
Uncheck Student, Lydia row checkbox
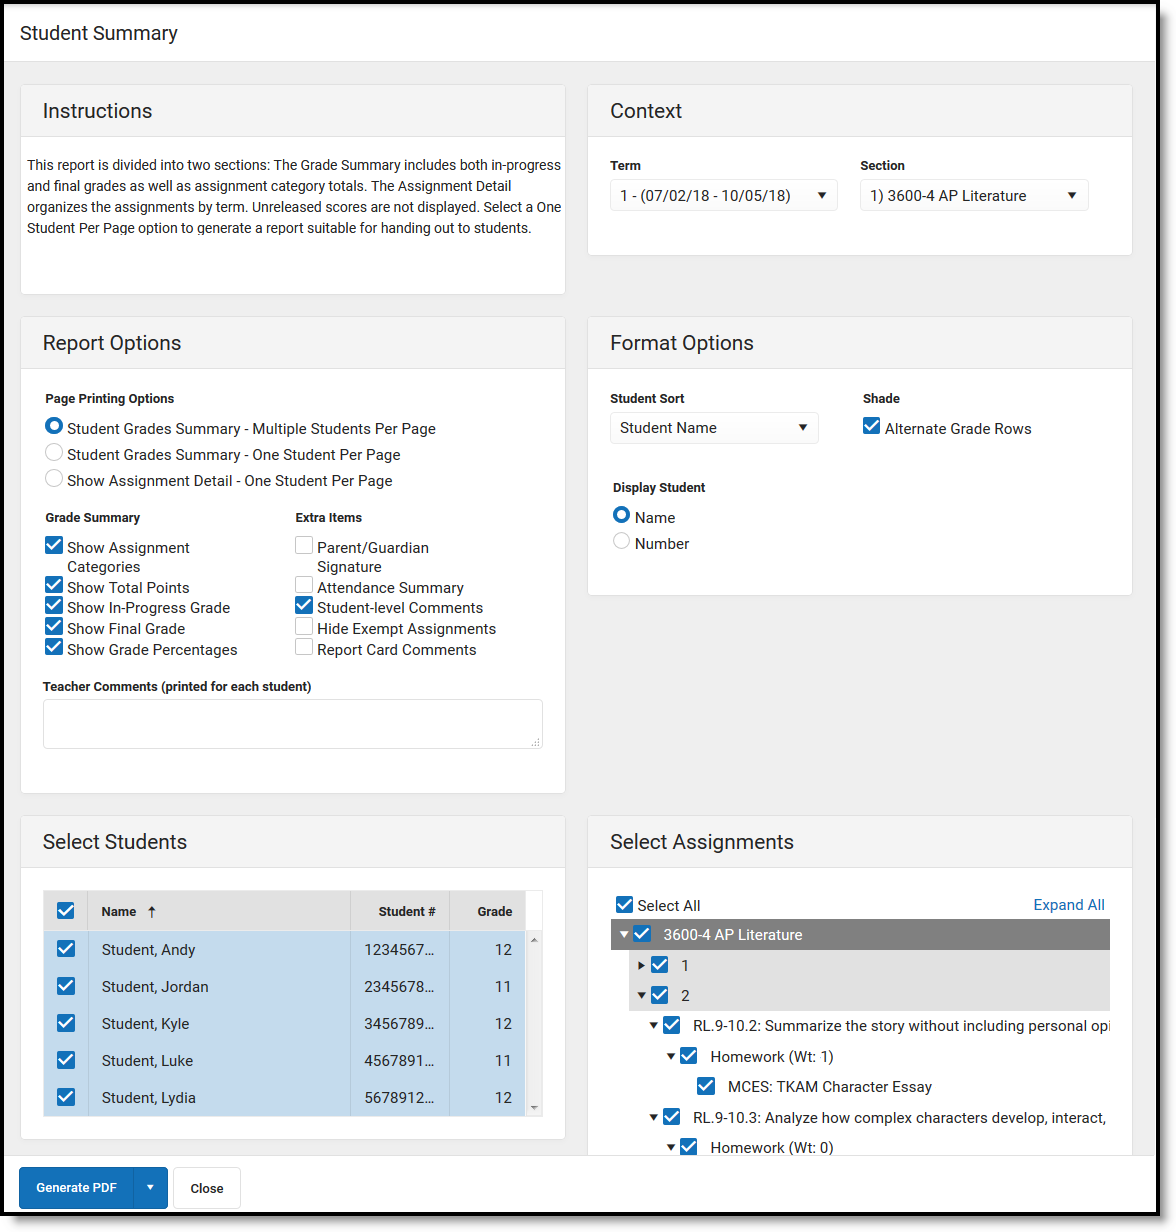tap(66, 1097)
